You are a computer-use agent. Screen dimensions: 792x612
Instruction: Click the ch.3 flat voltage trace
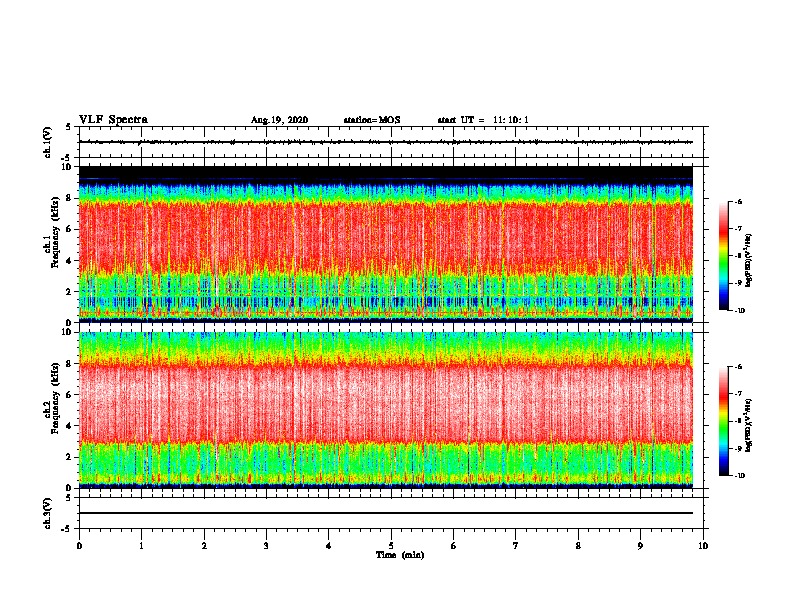[386, 513]
